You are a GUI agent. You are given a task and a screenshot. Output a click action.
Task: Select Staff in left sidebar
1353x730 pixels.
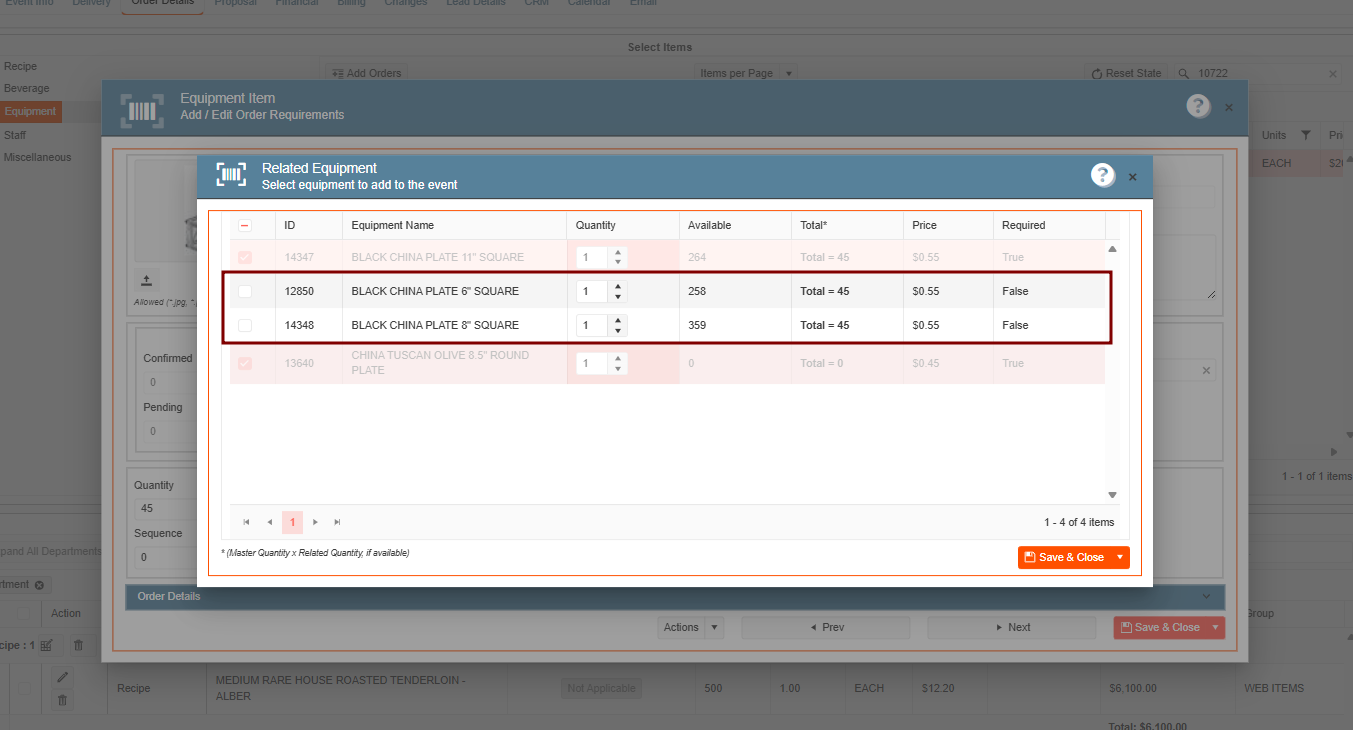point(15,135)
